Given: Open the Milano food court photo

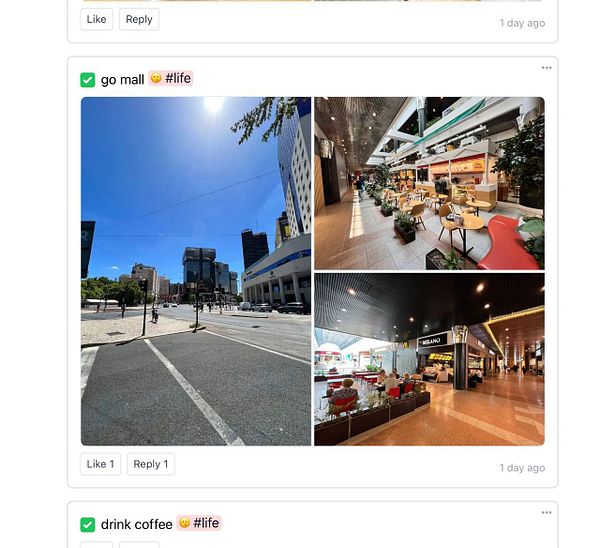Looking at the screenshot, I should (429, 359).
